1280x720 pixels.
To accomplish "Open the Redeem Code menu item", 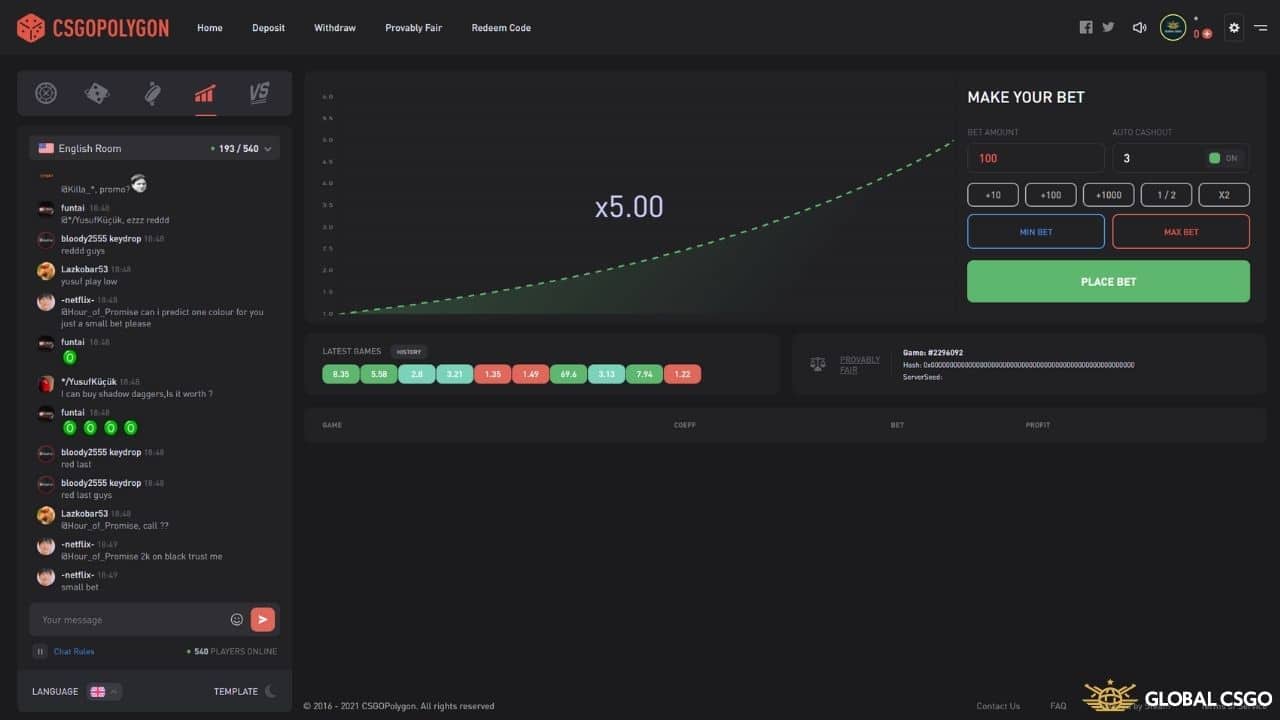I will (501, 28).
